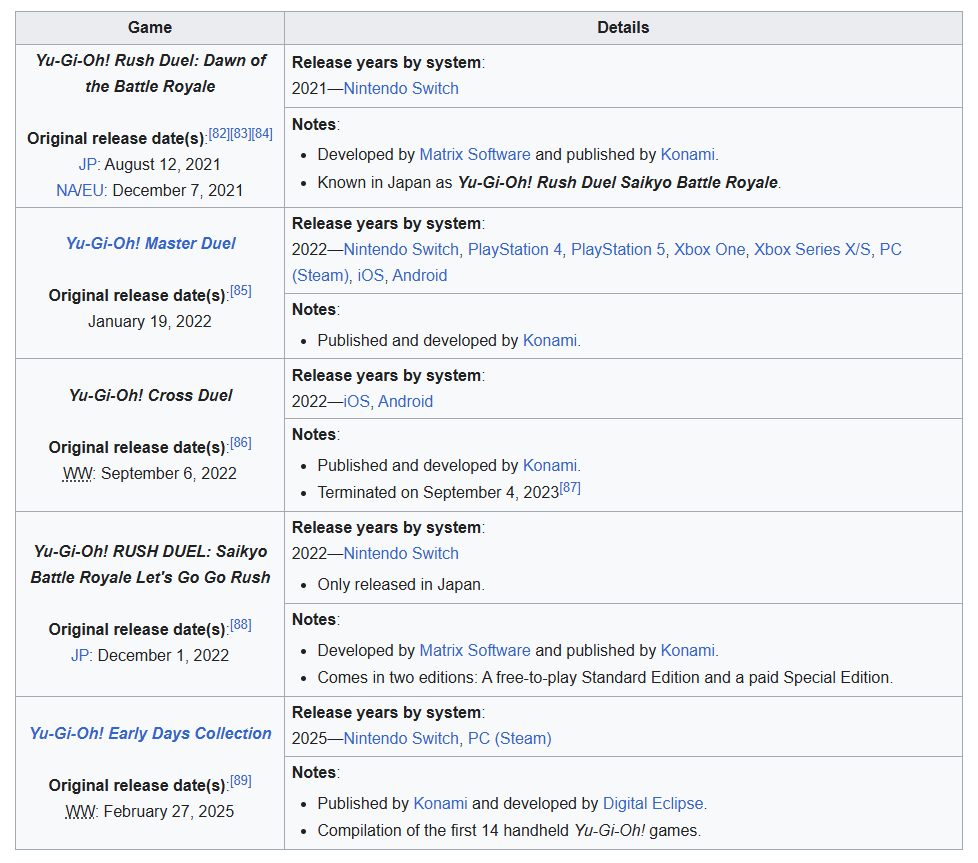The width and height of the screenshot is (978, 863).
Task: Open the Xbox Series X/S link
Action: [812, 249]
